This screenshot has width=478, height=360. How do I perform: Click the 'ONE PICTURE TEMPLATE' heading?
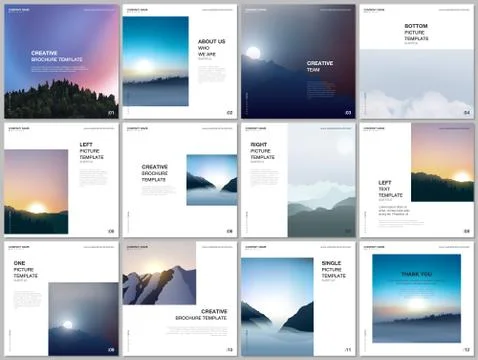tap(26, 269)
